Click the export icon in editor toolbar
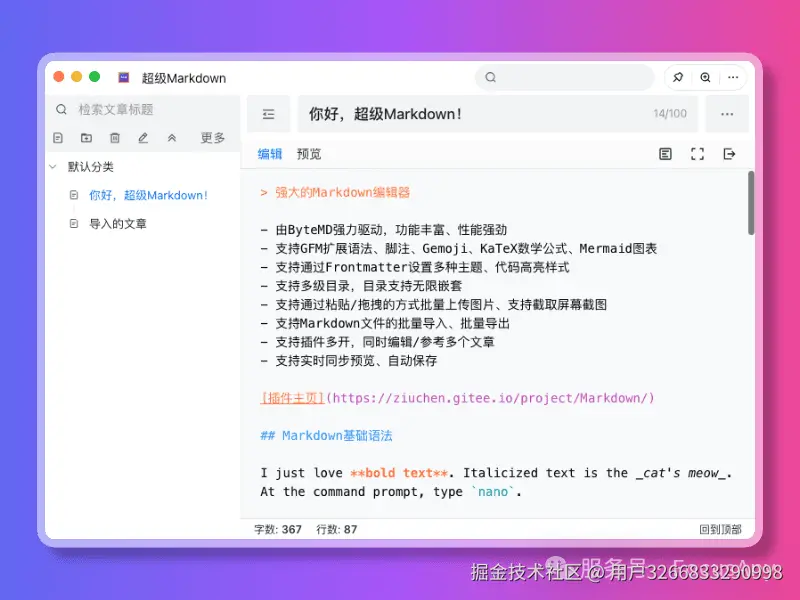This screenshot has height=600, width=800. 729,154
